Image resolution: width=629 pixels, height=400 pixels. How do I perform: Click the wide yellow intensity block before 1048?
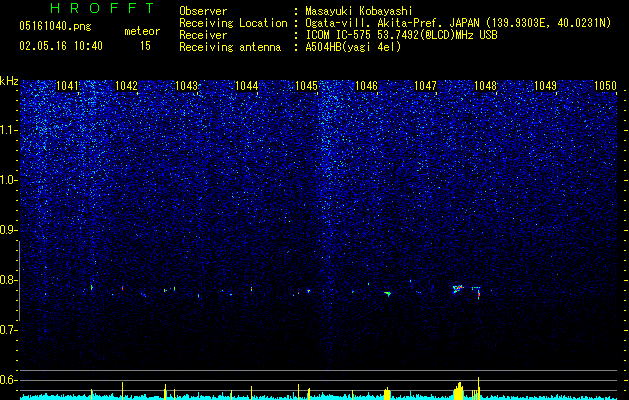[x=459, y=391]
